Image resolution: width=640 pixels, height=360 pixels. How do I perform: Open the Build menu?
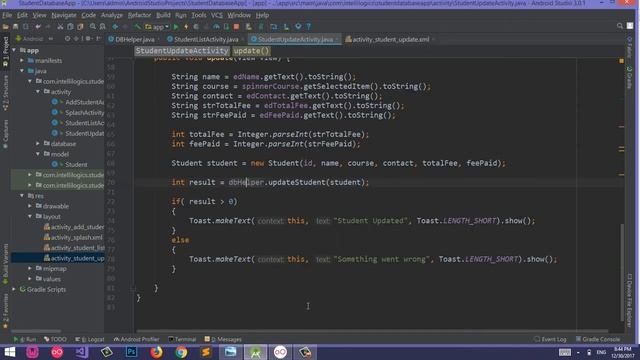point(163,16)
